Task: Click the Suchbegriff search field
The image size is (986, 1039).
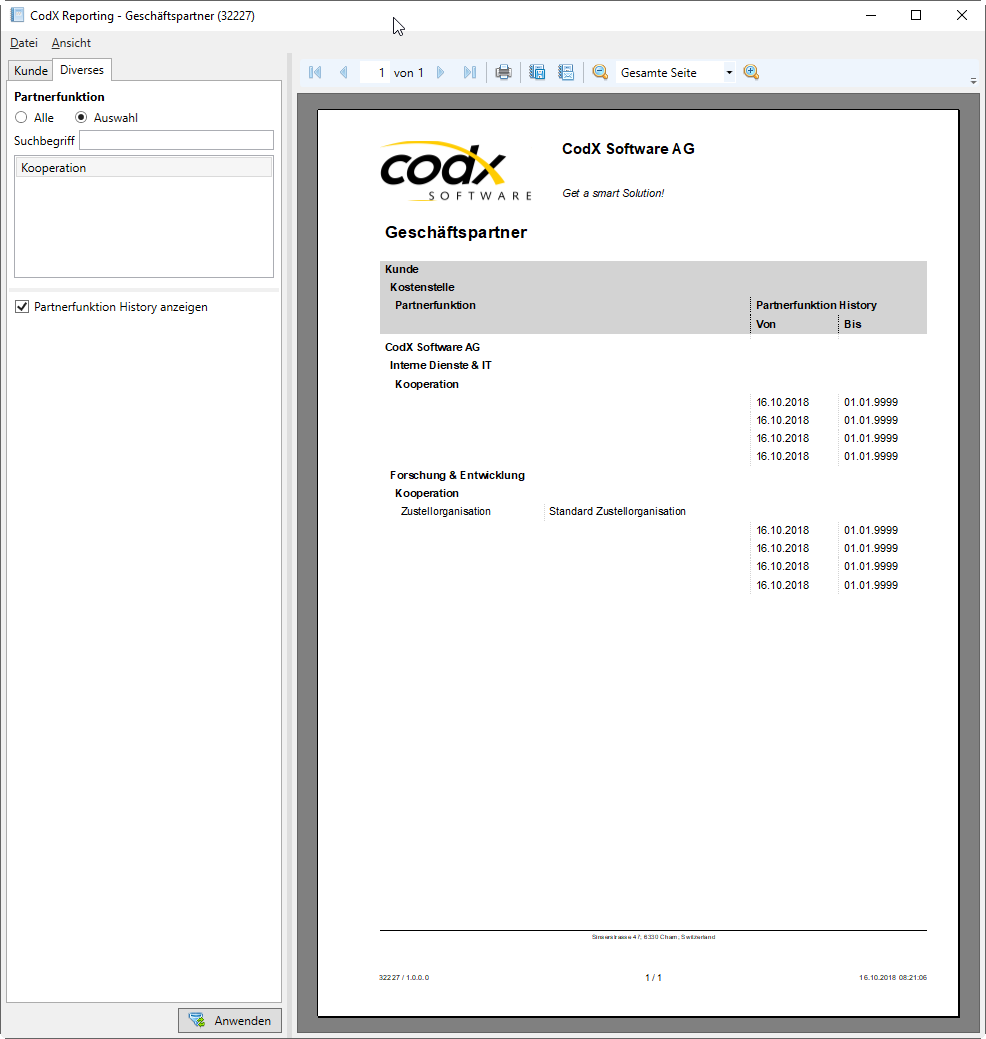Action: click(176, 140)
